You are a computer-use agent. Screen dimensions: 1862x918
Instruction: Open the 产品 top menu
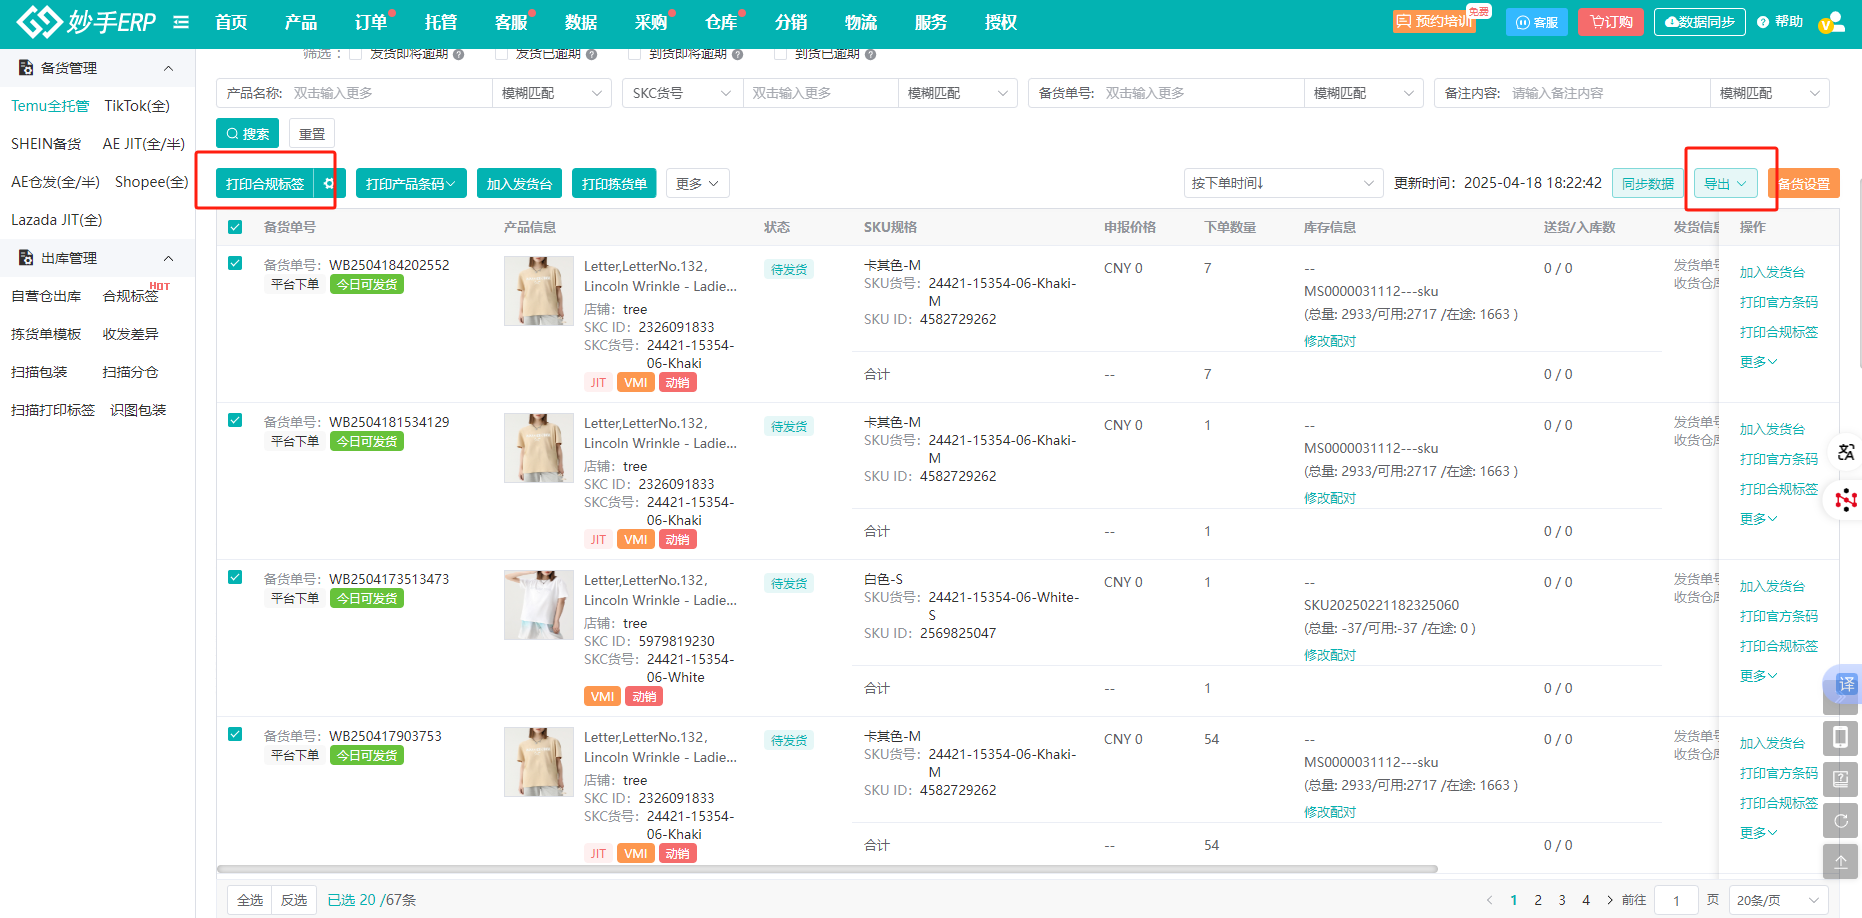(x=301, y=22)
